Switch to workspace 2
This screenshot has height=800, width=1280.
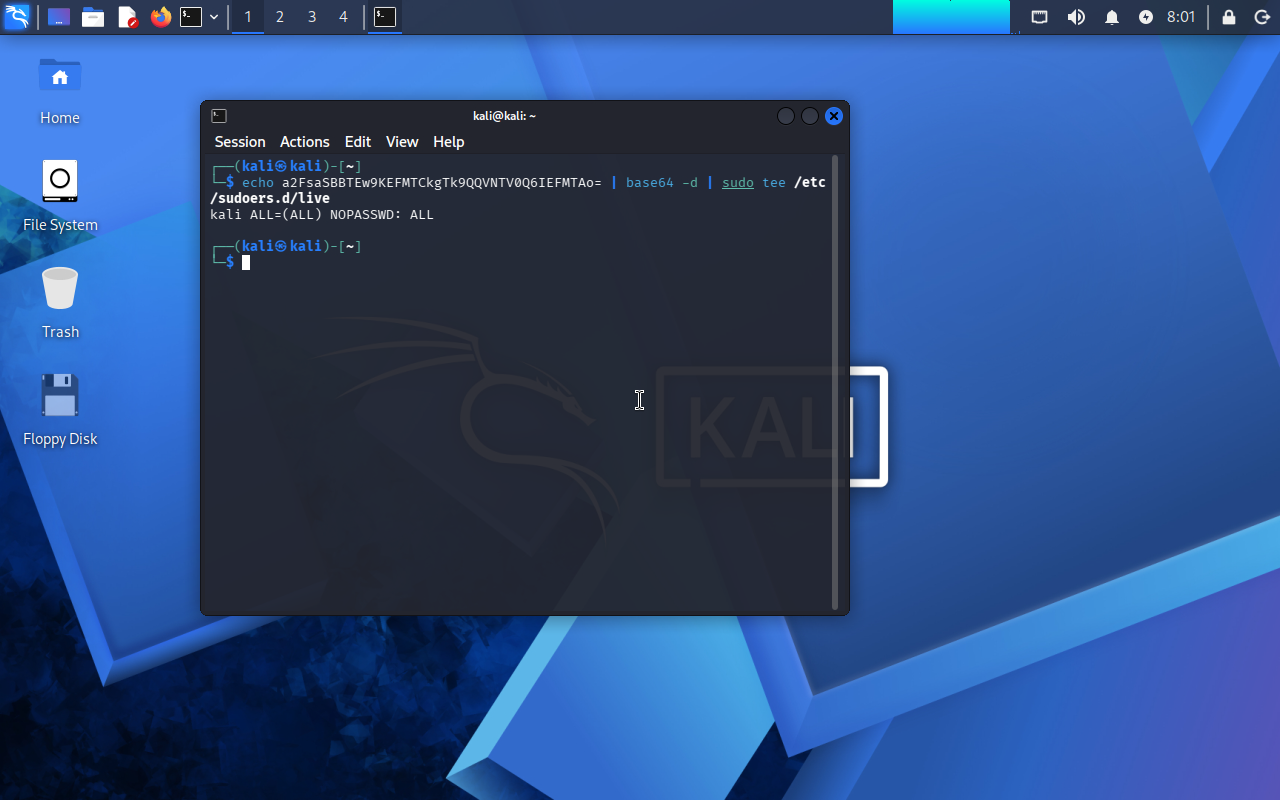pyautogui.click(x=280, y=17)
